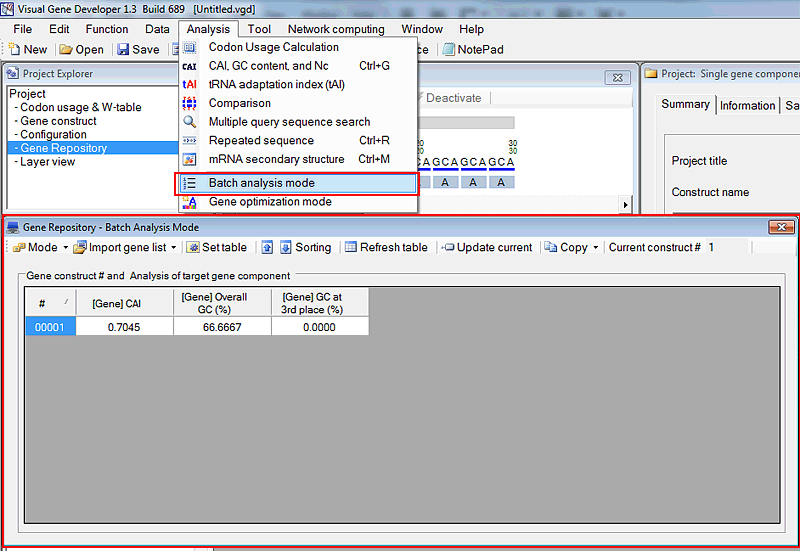Click the mRNA secondary structure menu icon

click(x=189, y=160)
